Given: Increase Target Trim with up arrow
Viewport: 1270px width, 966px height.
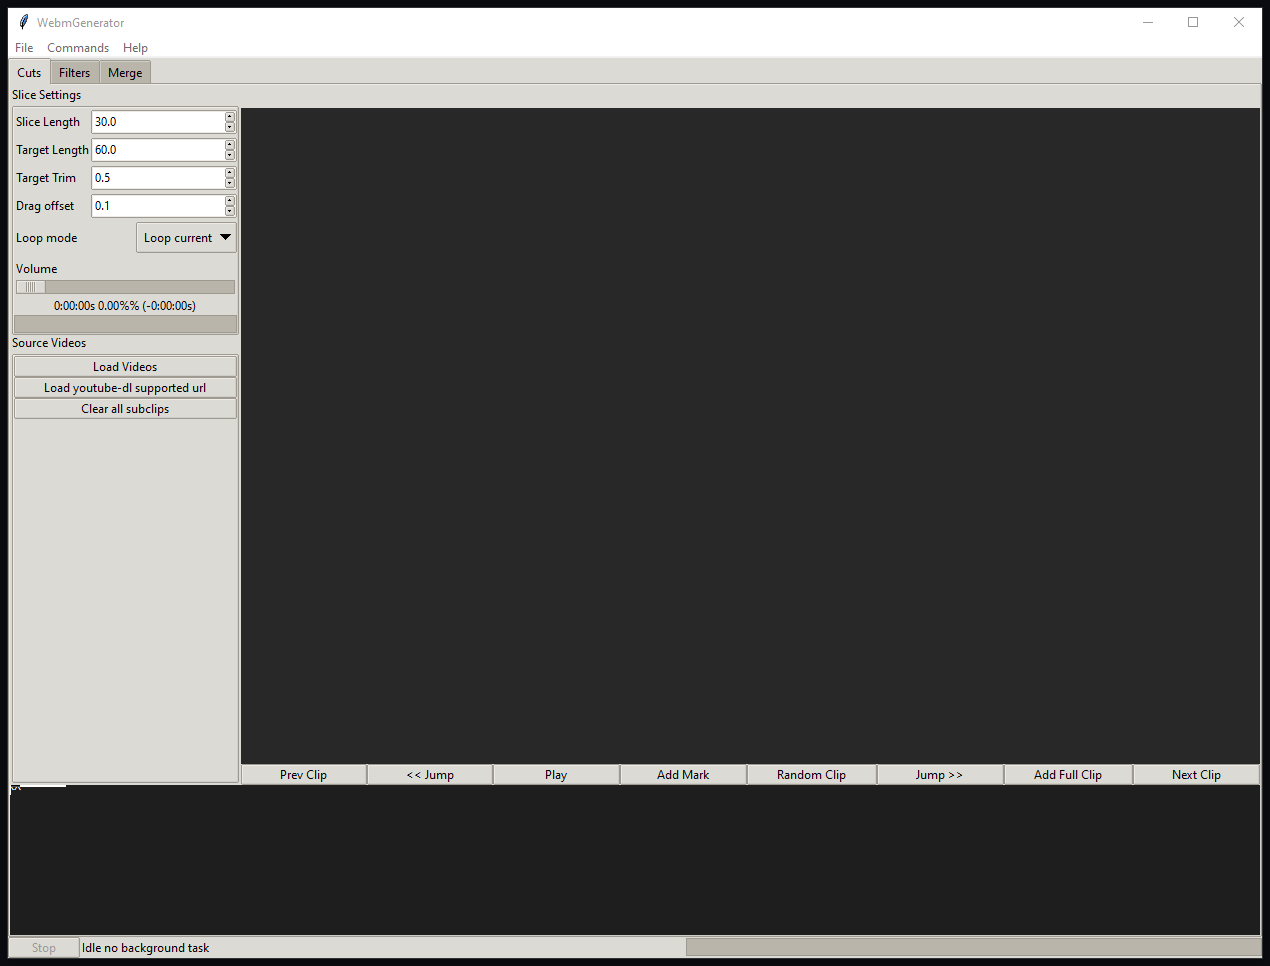Looking at the screenshot, I should 230,173.
